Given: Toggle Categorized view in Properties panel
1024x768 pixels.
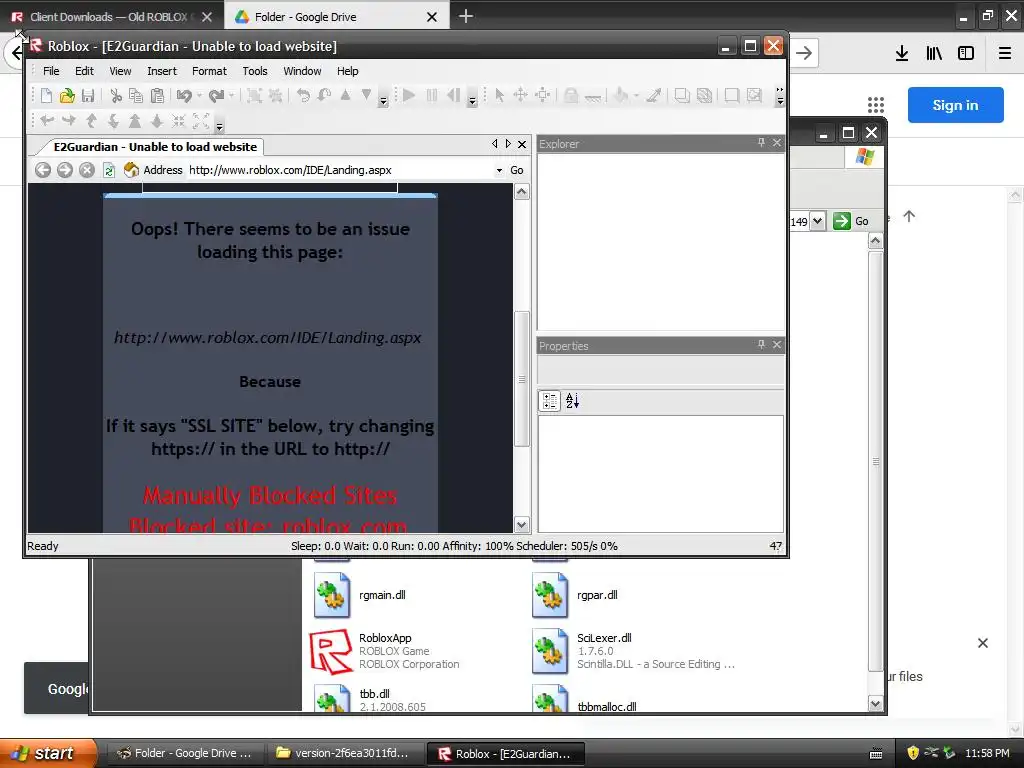Looking at the screenshot, I should 550,401.
